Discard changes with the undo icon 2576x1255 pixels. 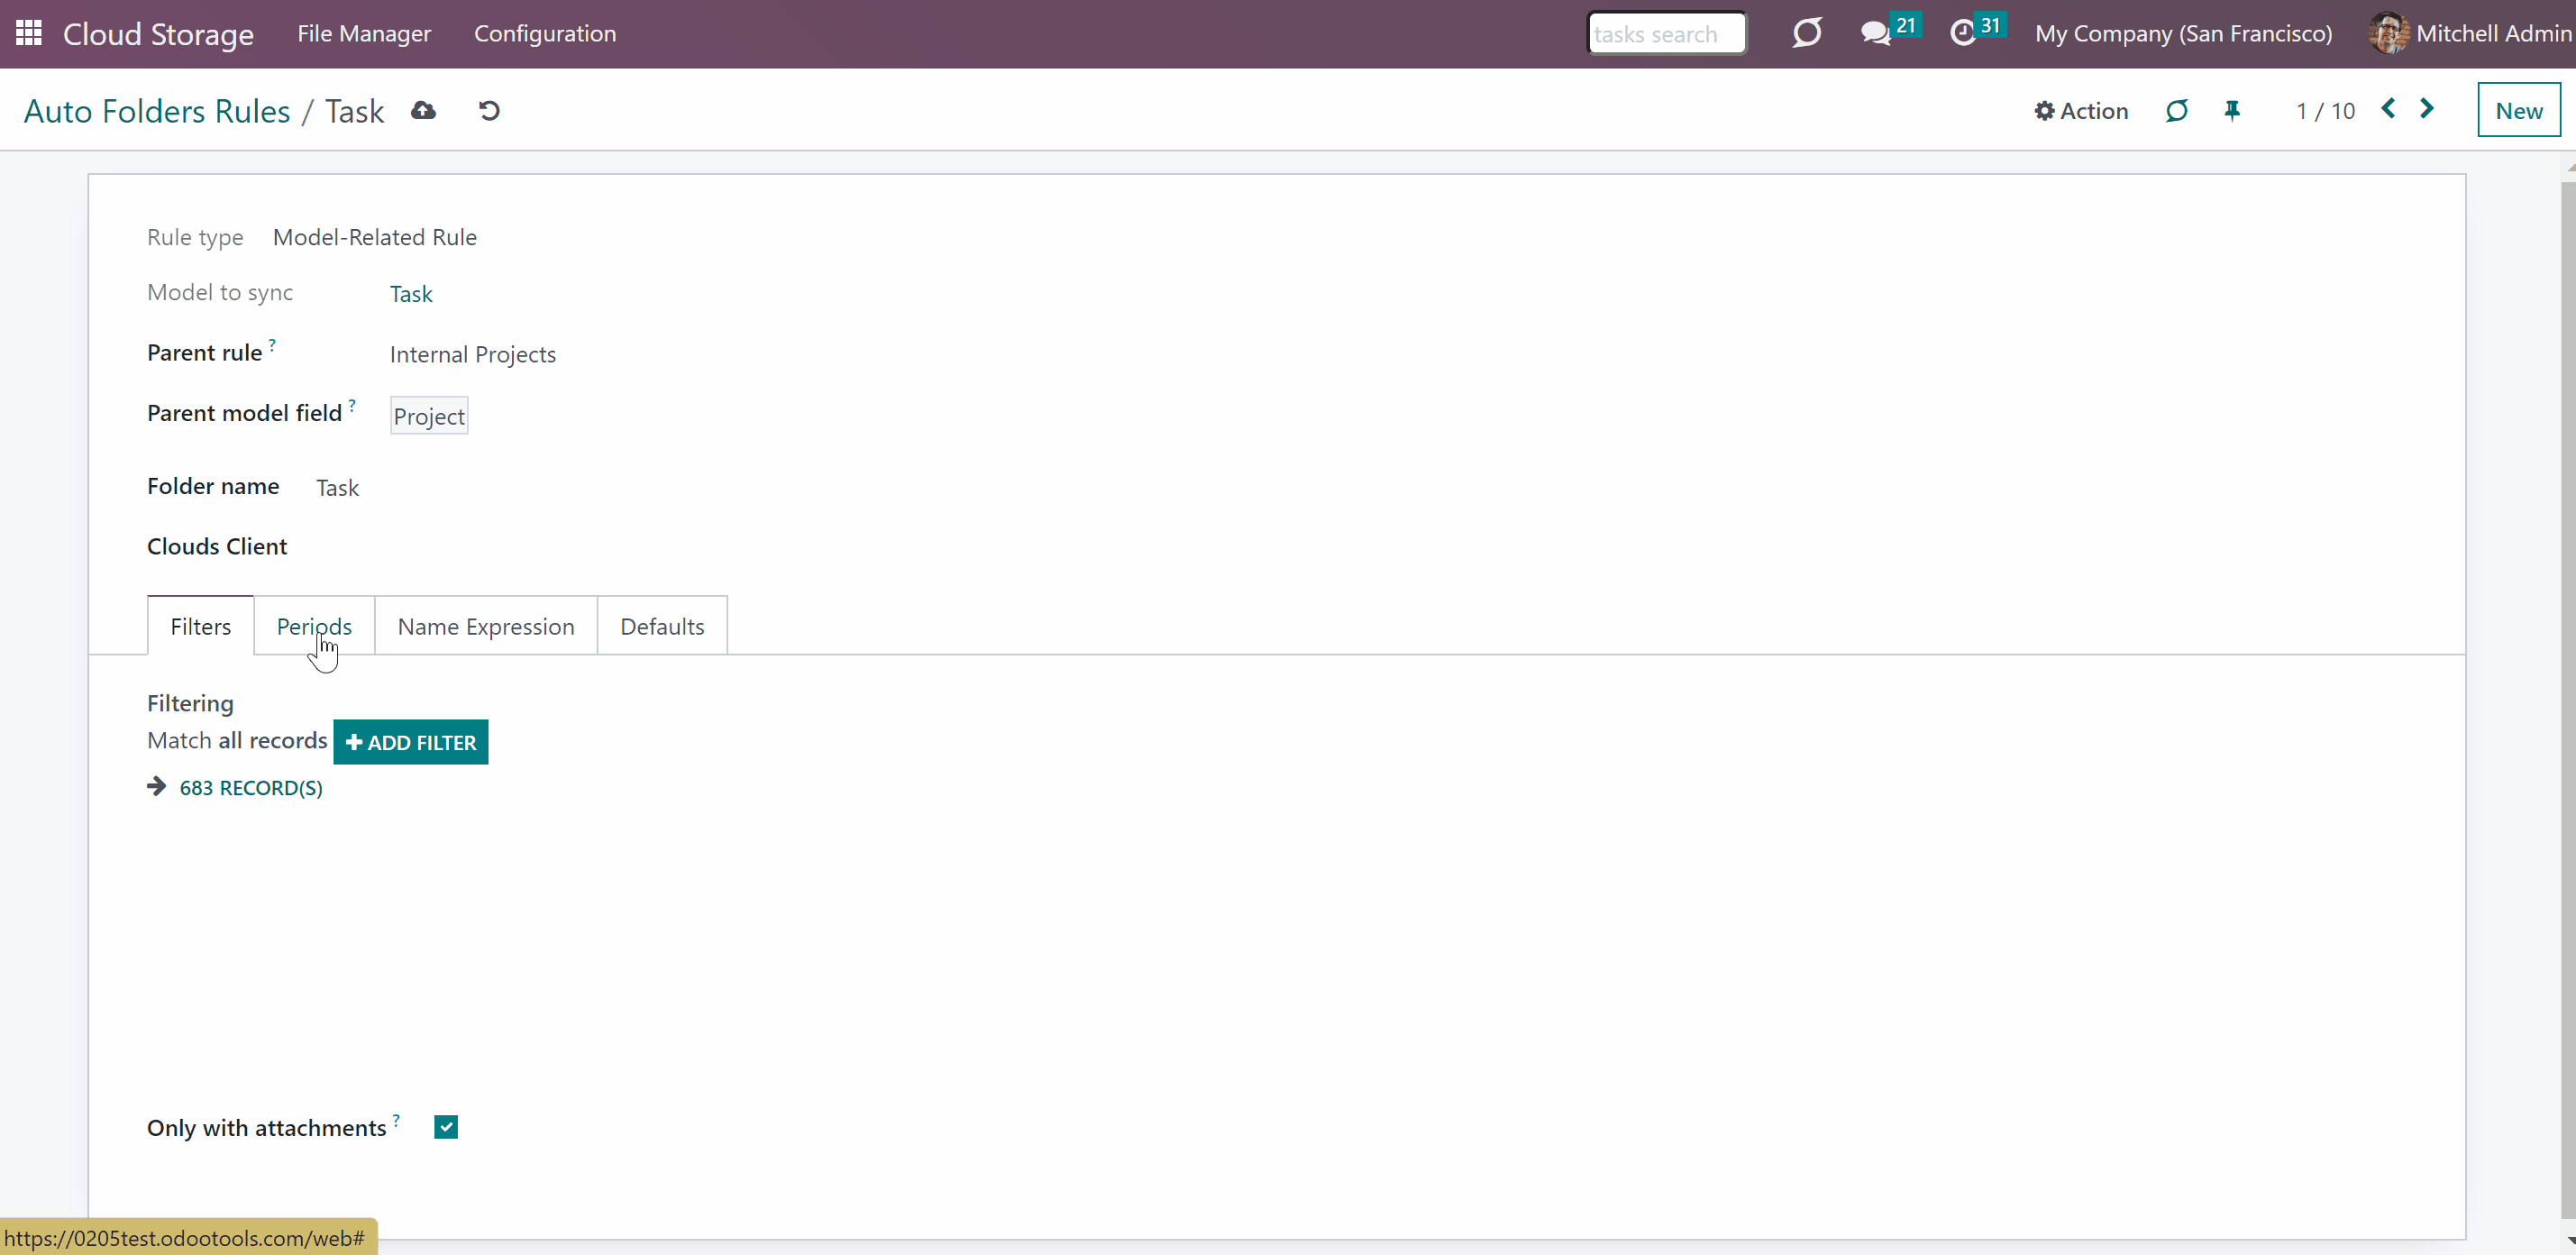click(489, 110)
